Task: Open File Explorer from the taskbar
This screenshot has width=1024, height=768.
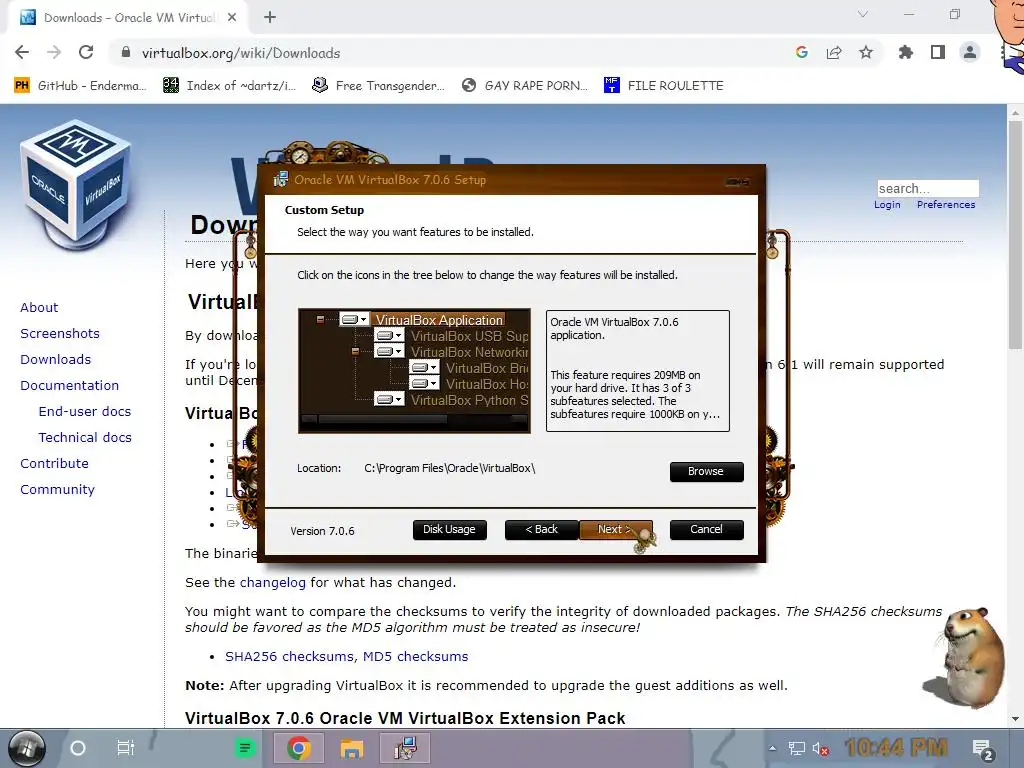Action: (x=351, y=748)
